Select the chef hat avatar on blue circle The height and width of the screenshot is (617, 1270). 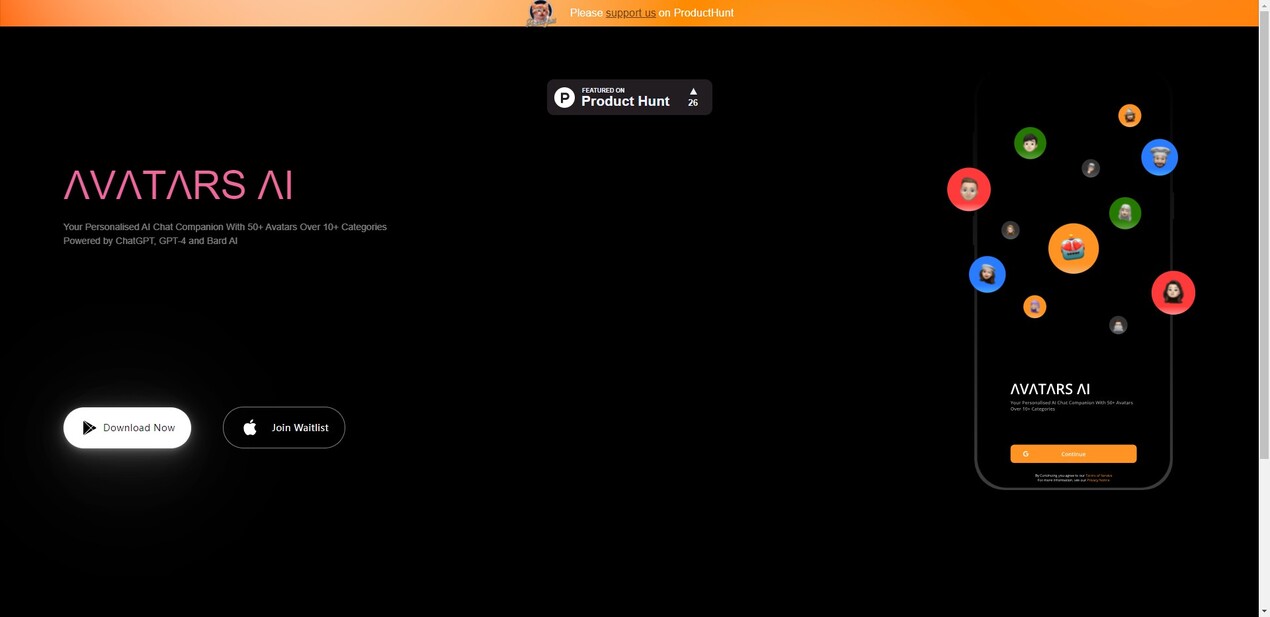point(1159,157)
